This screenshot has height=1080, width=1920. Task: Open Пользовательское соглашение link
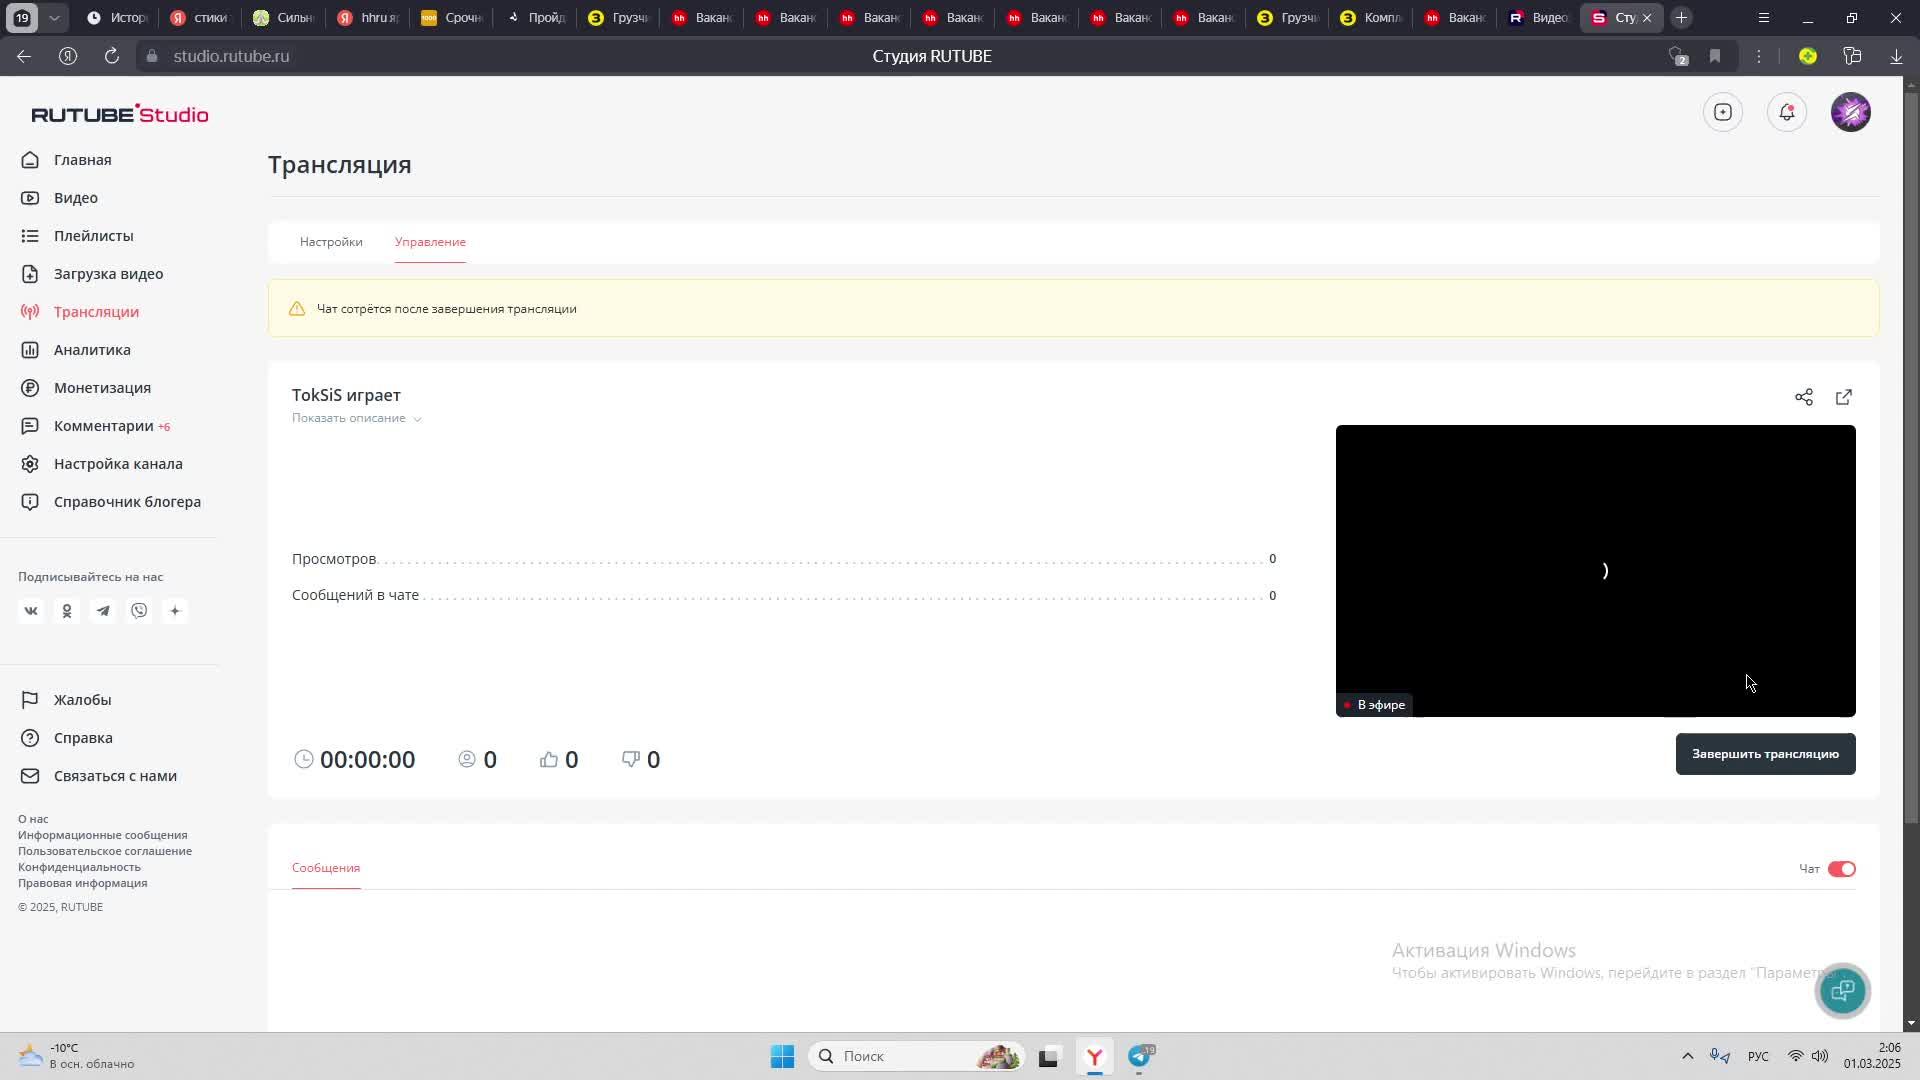(x=105, y=851)
